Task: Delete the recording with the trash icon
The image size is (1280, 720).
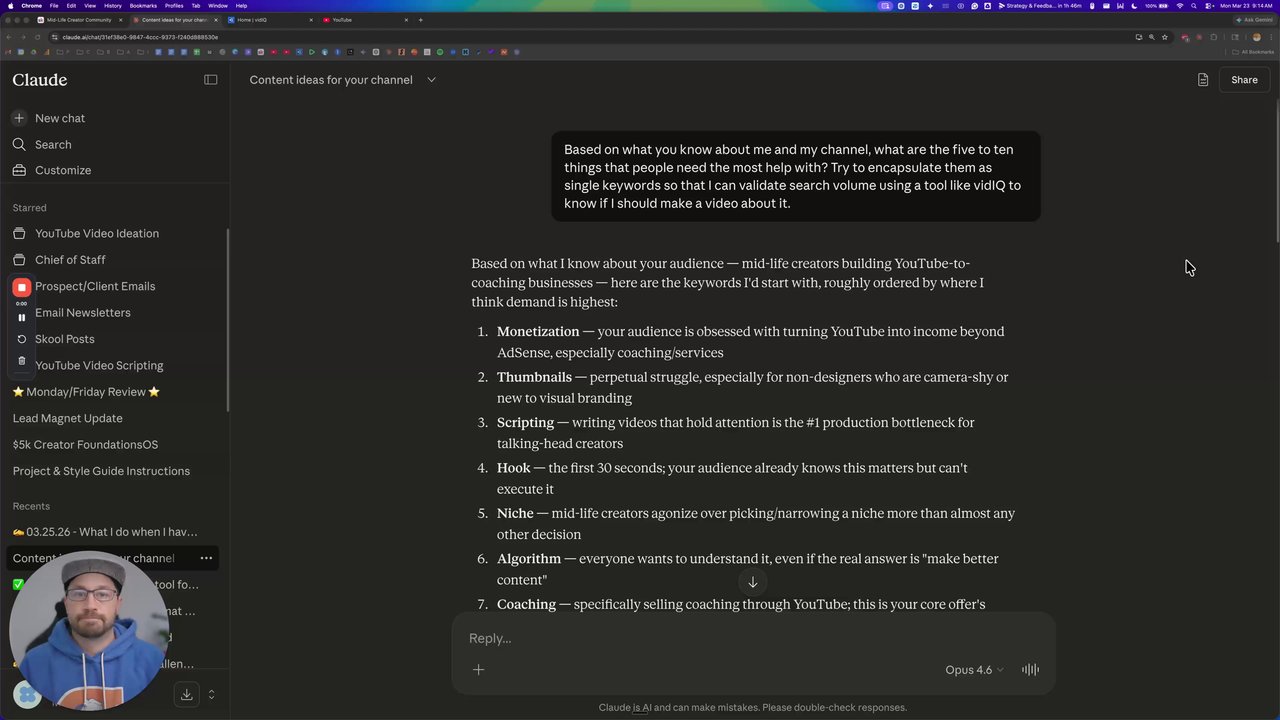Action: (22, 360)
